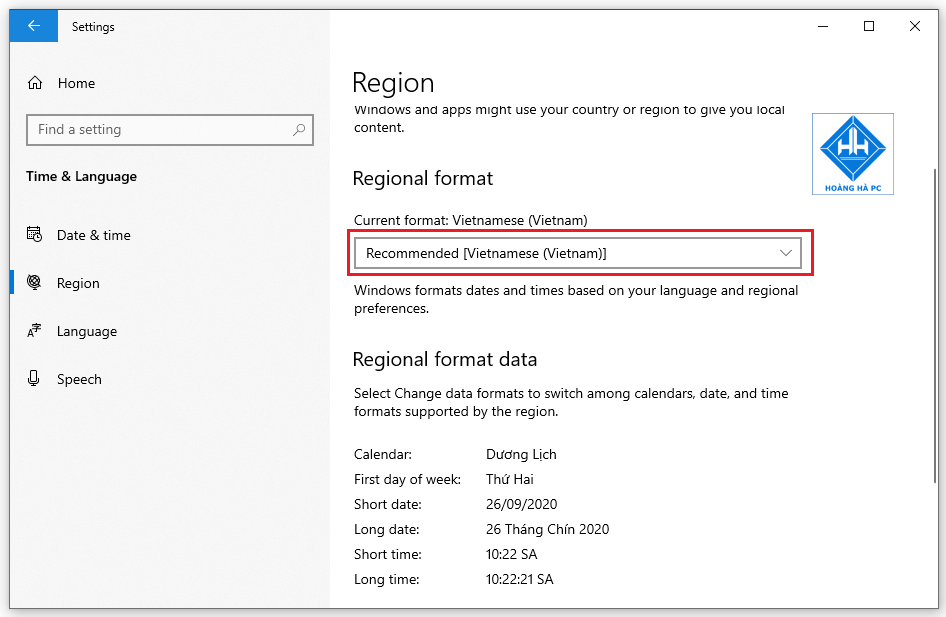Screen dimensions: 946x617
Task: Click the search magnifier in Find a setting
Action: click(298, 130)
